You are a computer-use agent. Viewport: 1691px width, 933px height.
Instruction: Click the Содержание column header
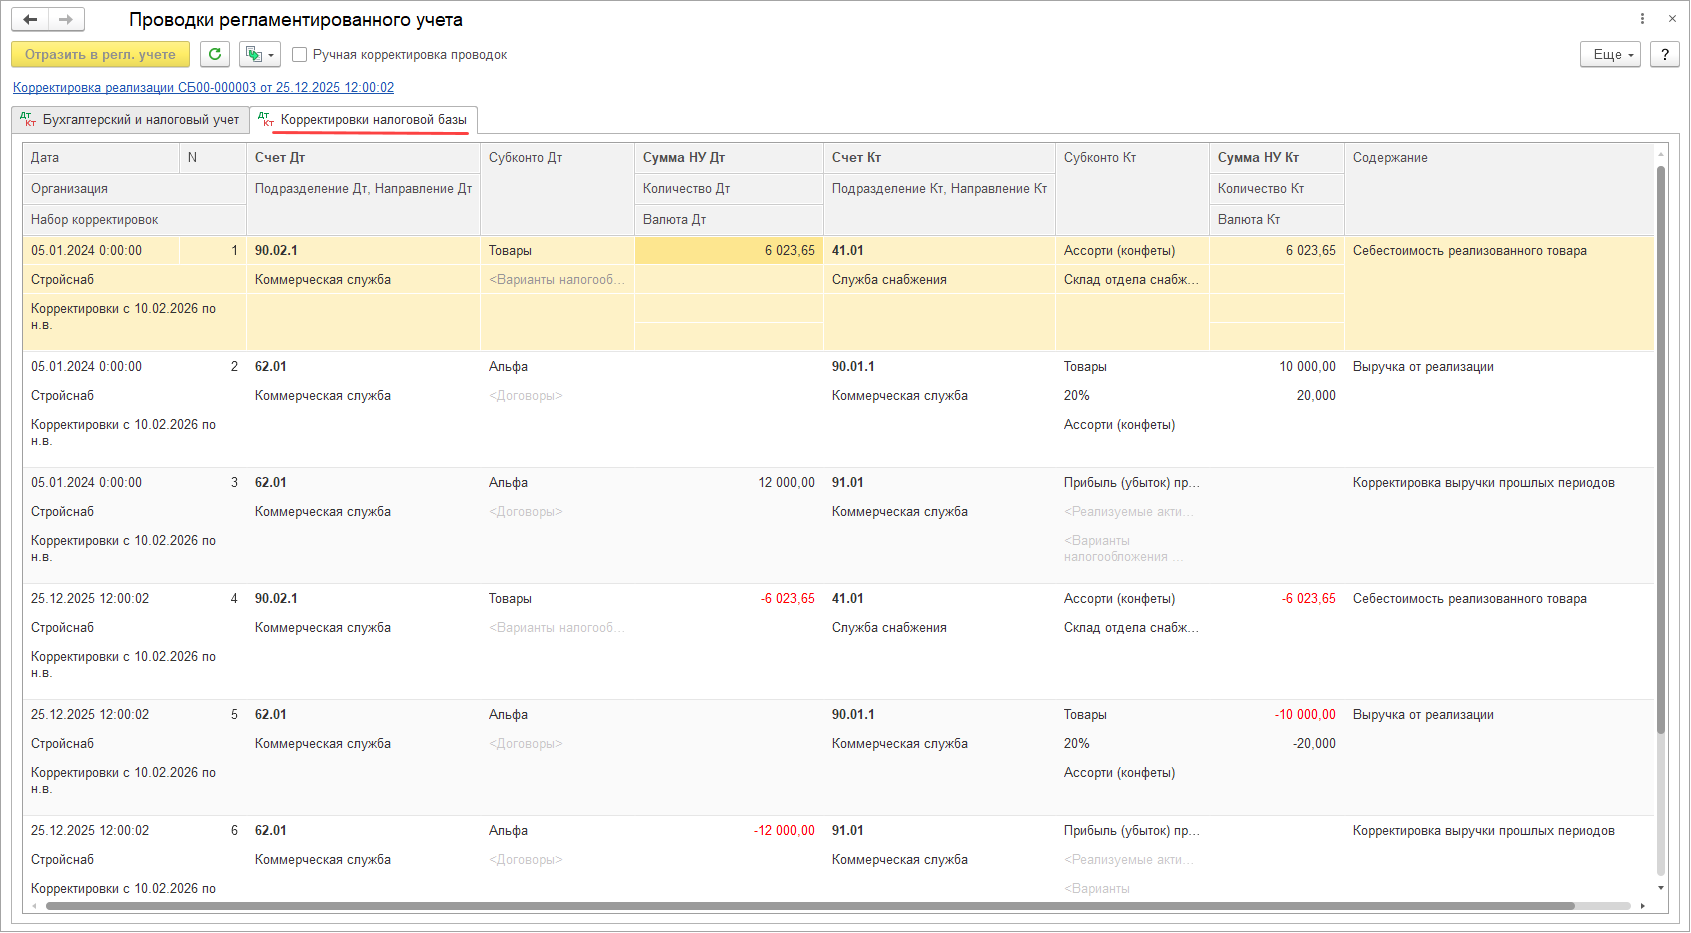1390,158
